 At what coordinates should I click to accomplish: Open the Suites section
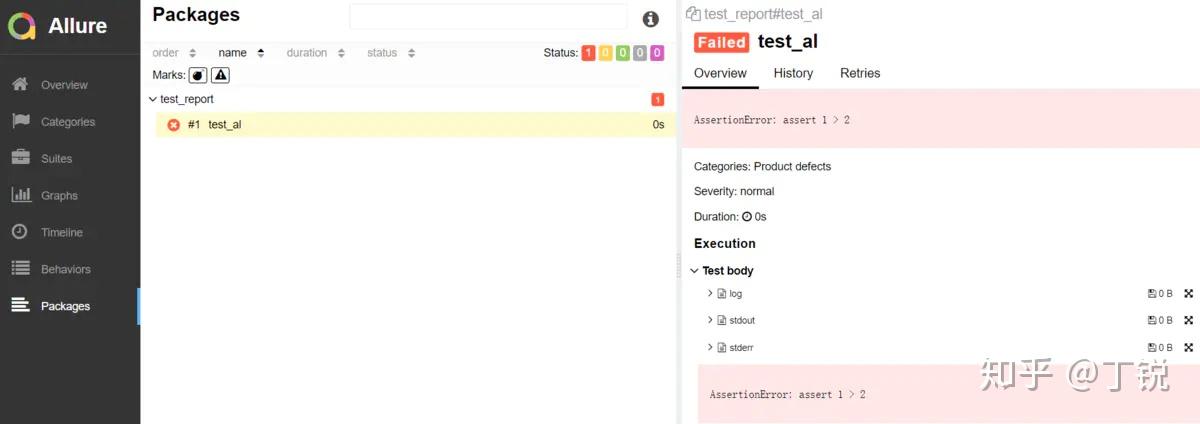pos(56,159)
